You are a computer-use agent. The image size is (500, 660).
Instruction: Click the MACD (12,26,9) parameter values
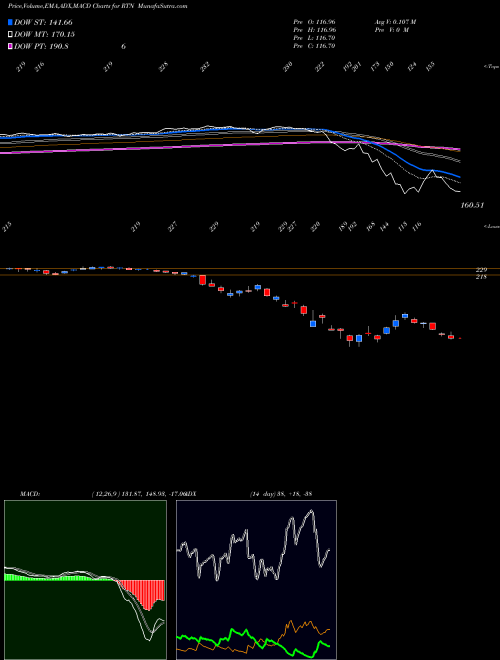point(138,494)
